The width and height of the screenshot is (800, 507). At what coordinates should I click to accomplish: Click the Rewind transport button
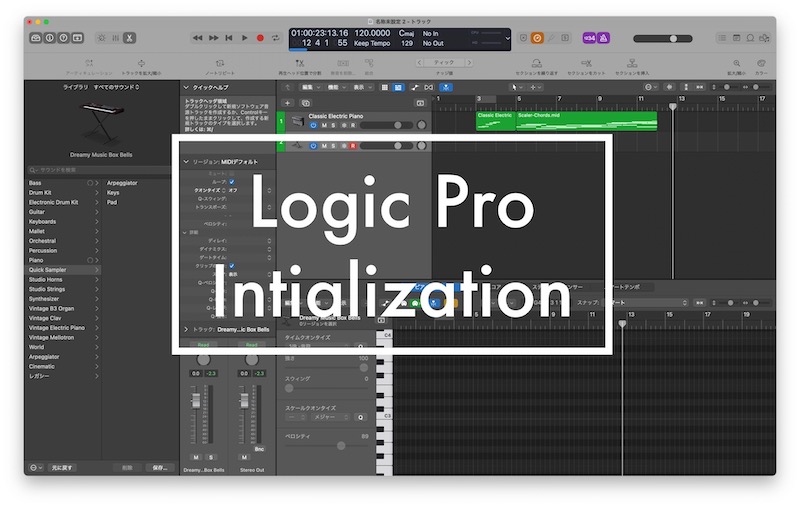coord(197,38)
